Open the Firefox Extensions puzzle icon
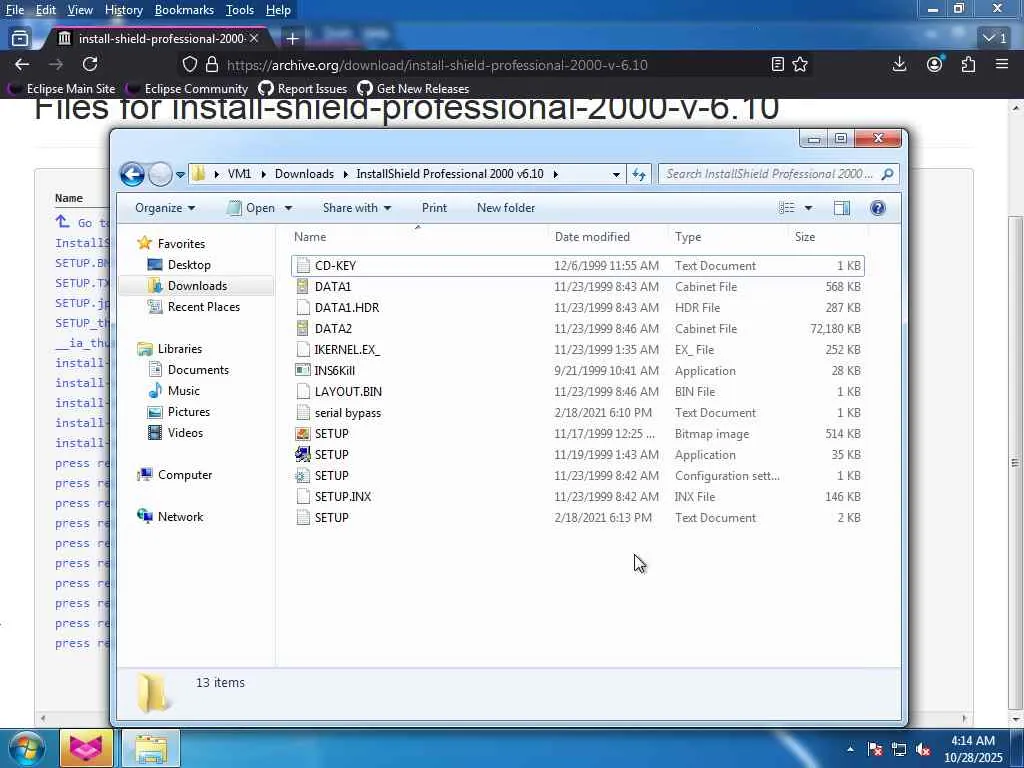The height and width of the screenshot is (768, 1024). (x=968, y=64)
